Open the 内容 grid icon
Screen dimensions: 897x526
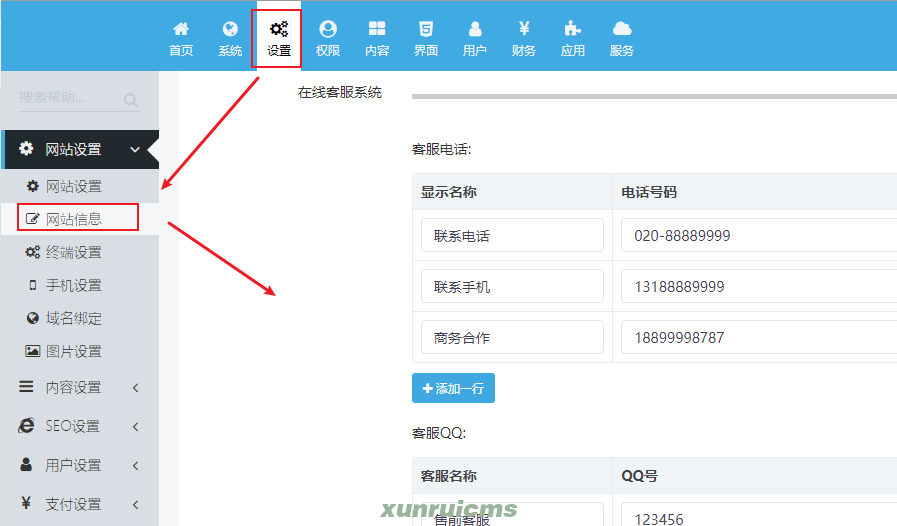point(377,29)
